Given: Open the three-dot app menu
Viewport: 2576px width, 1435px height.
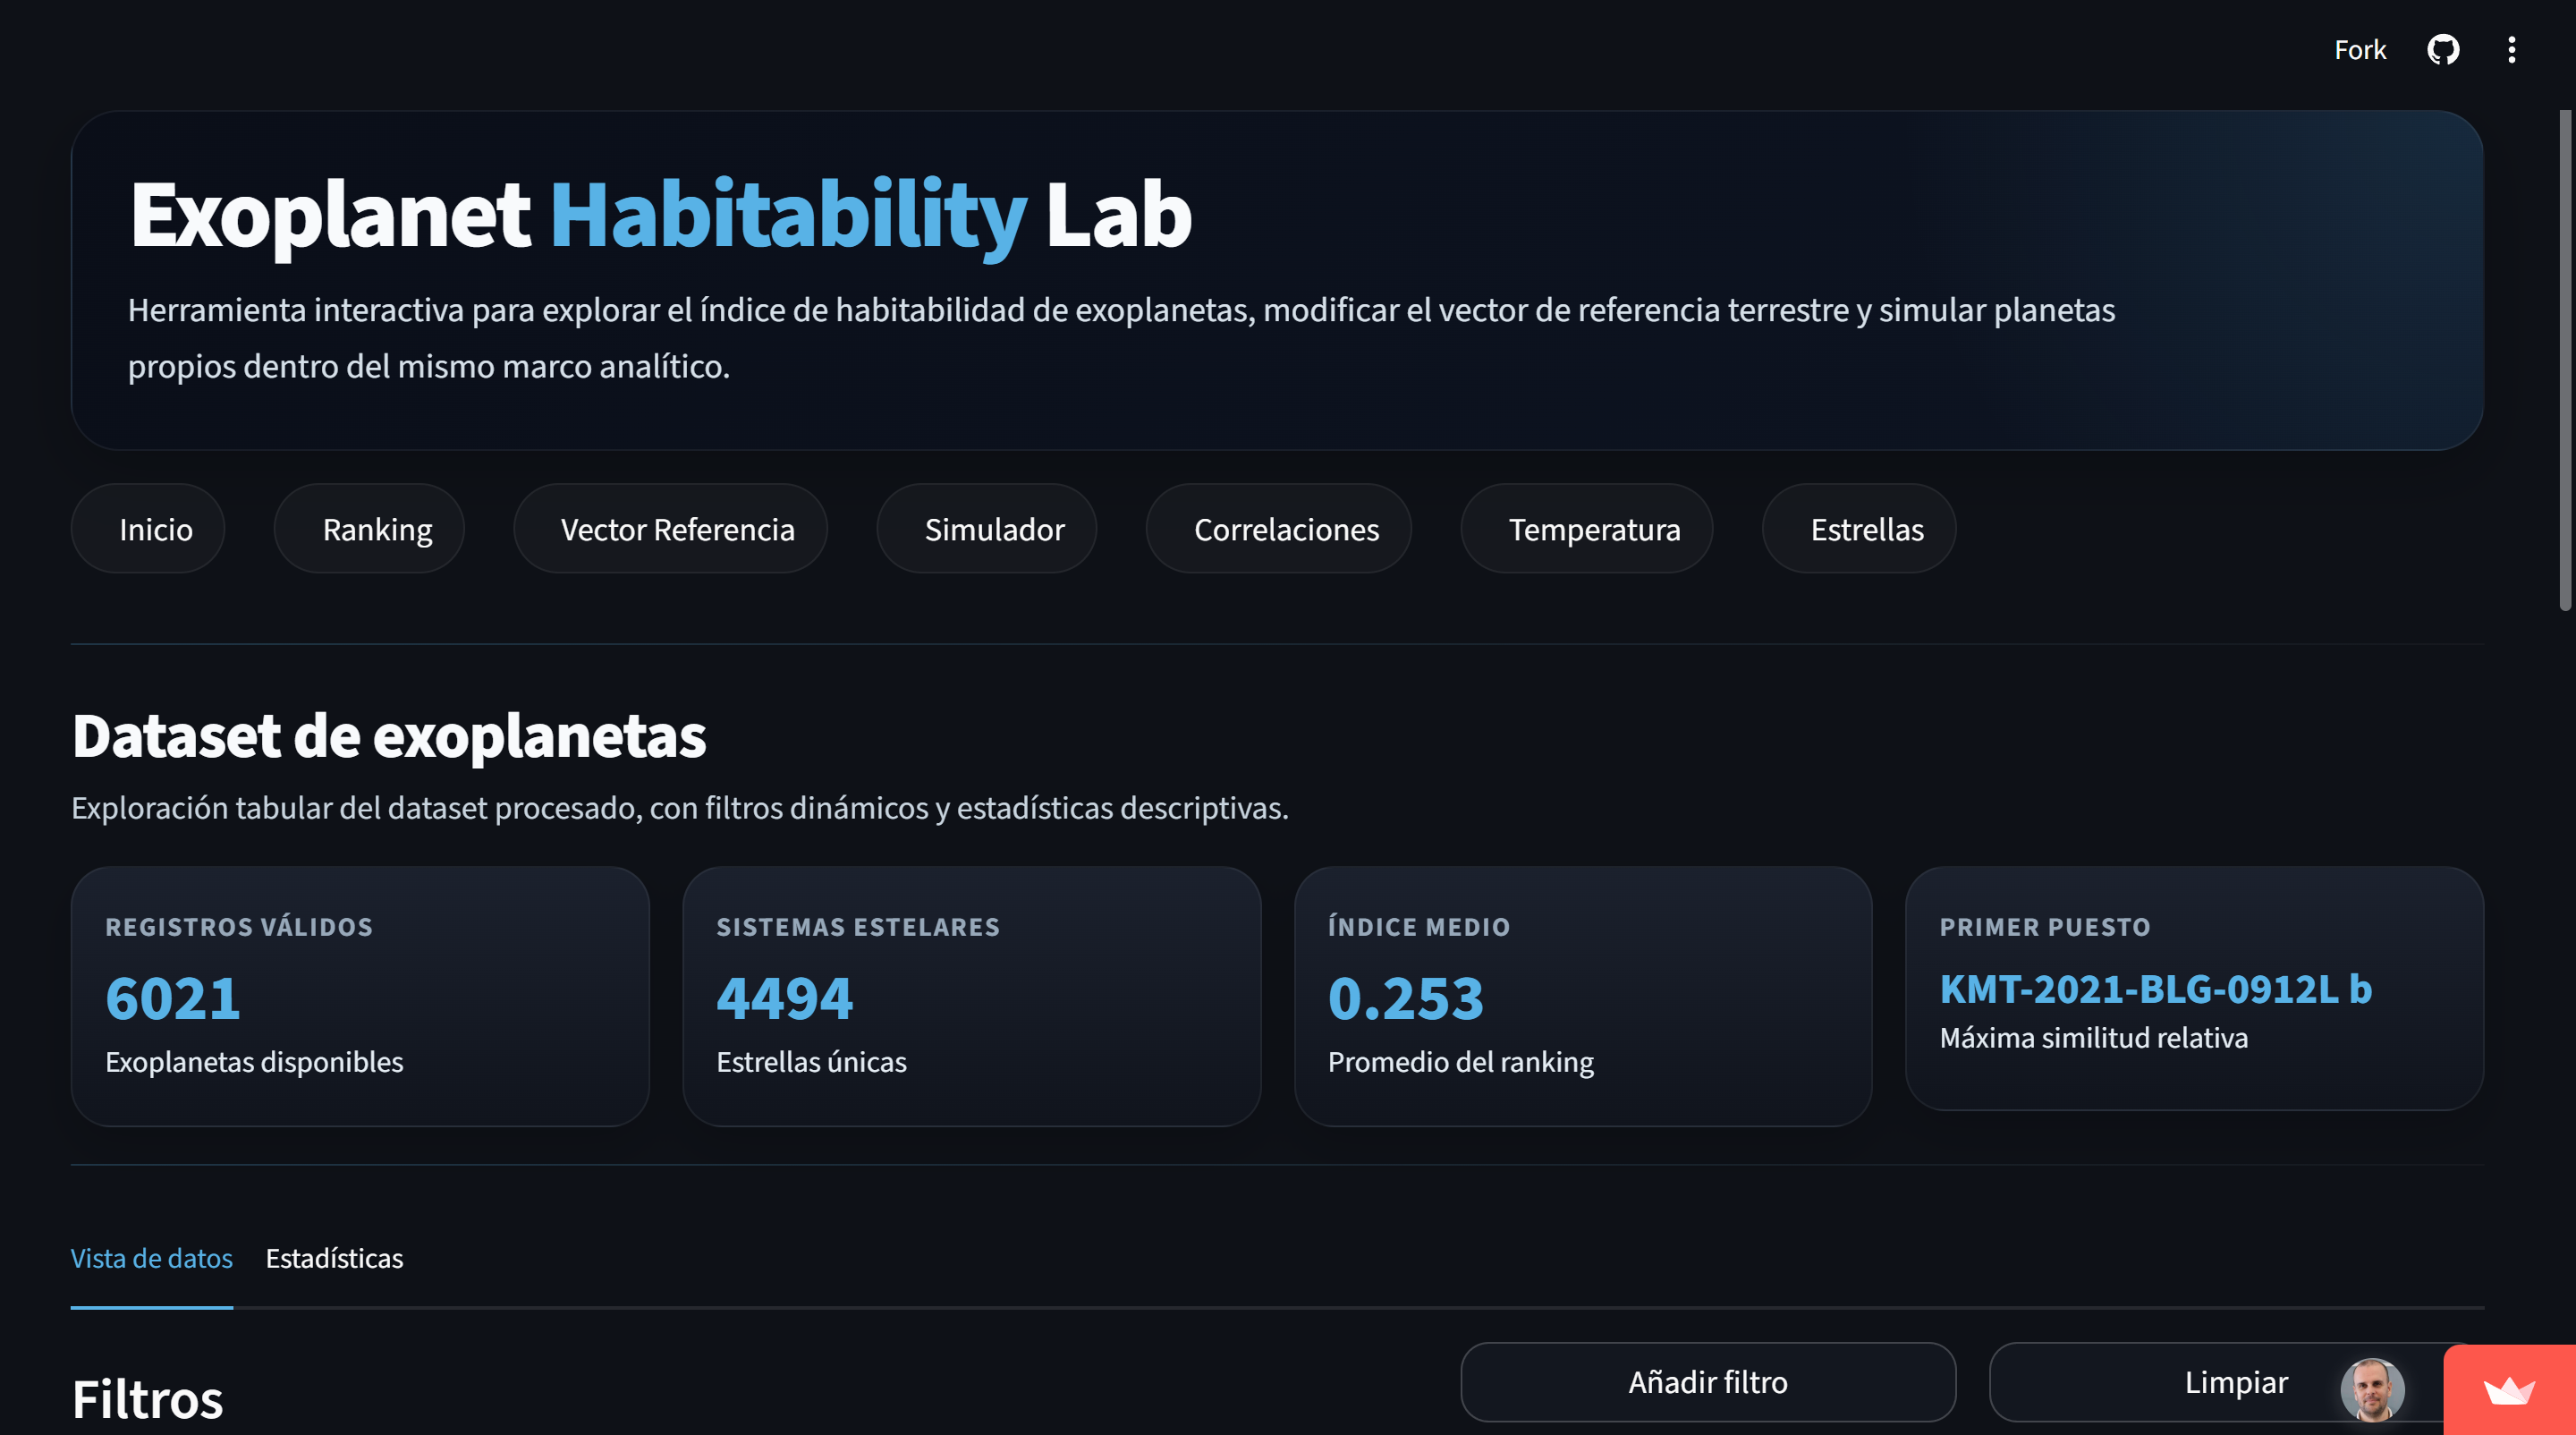Looking at the screenshot, I should 2511,50.
